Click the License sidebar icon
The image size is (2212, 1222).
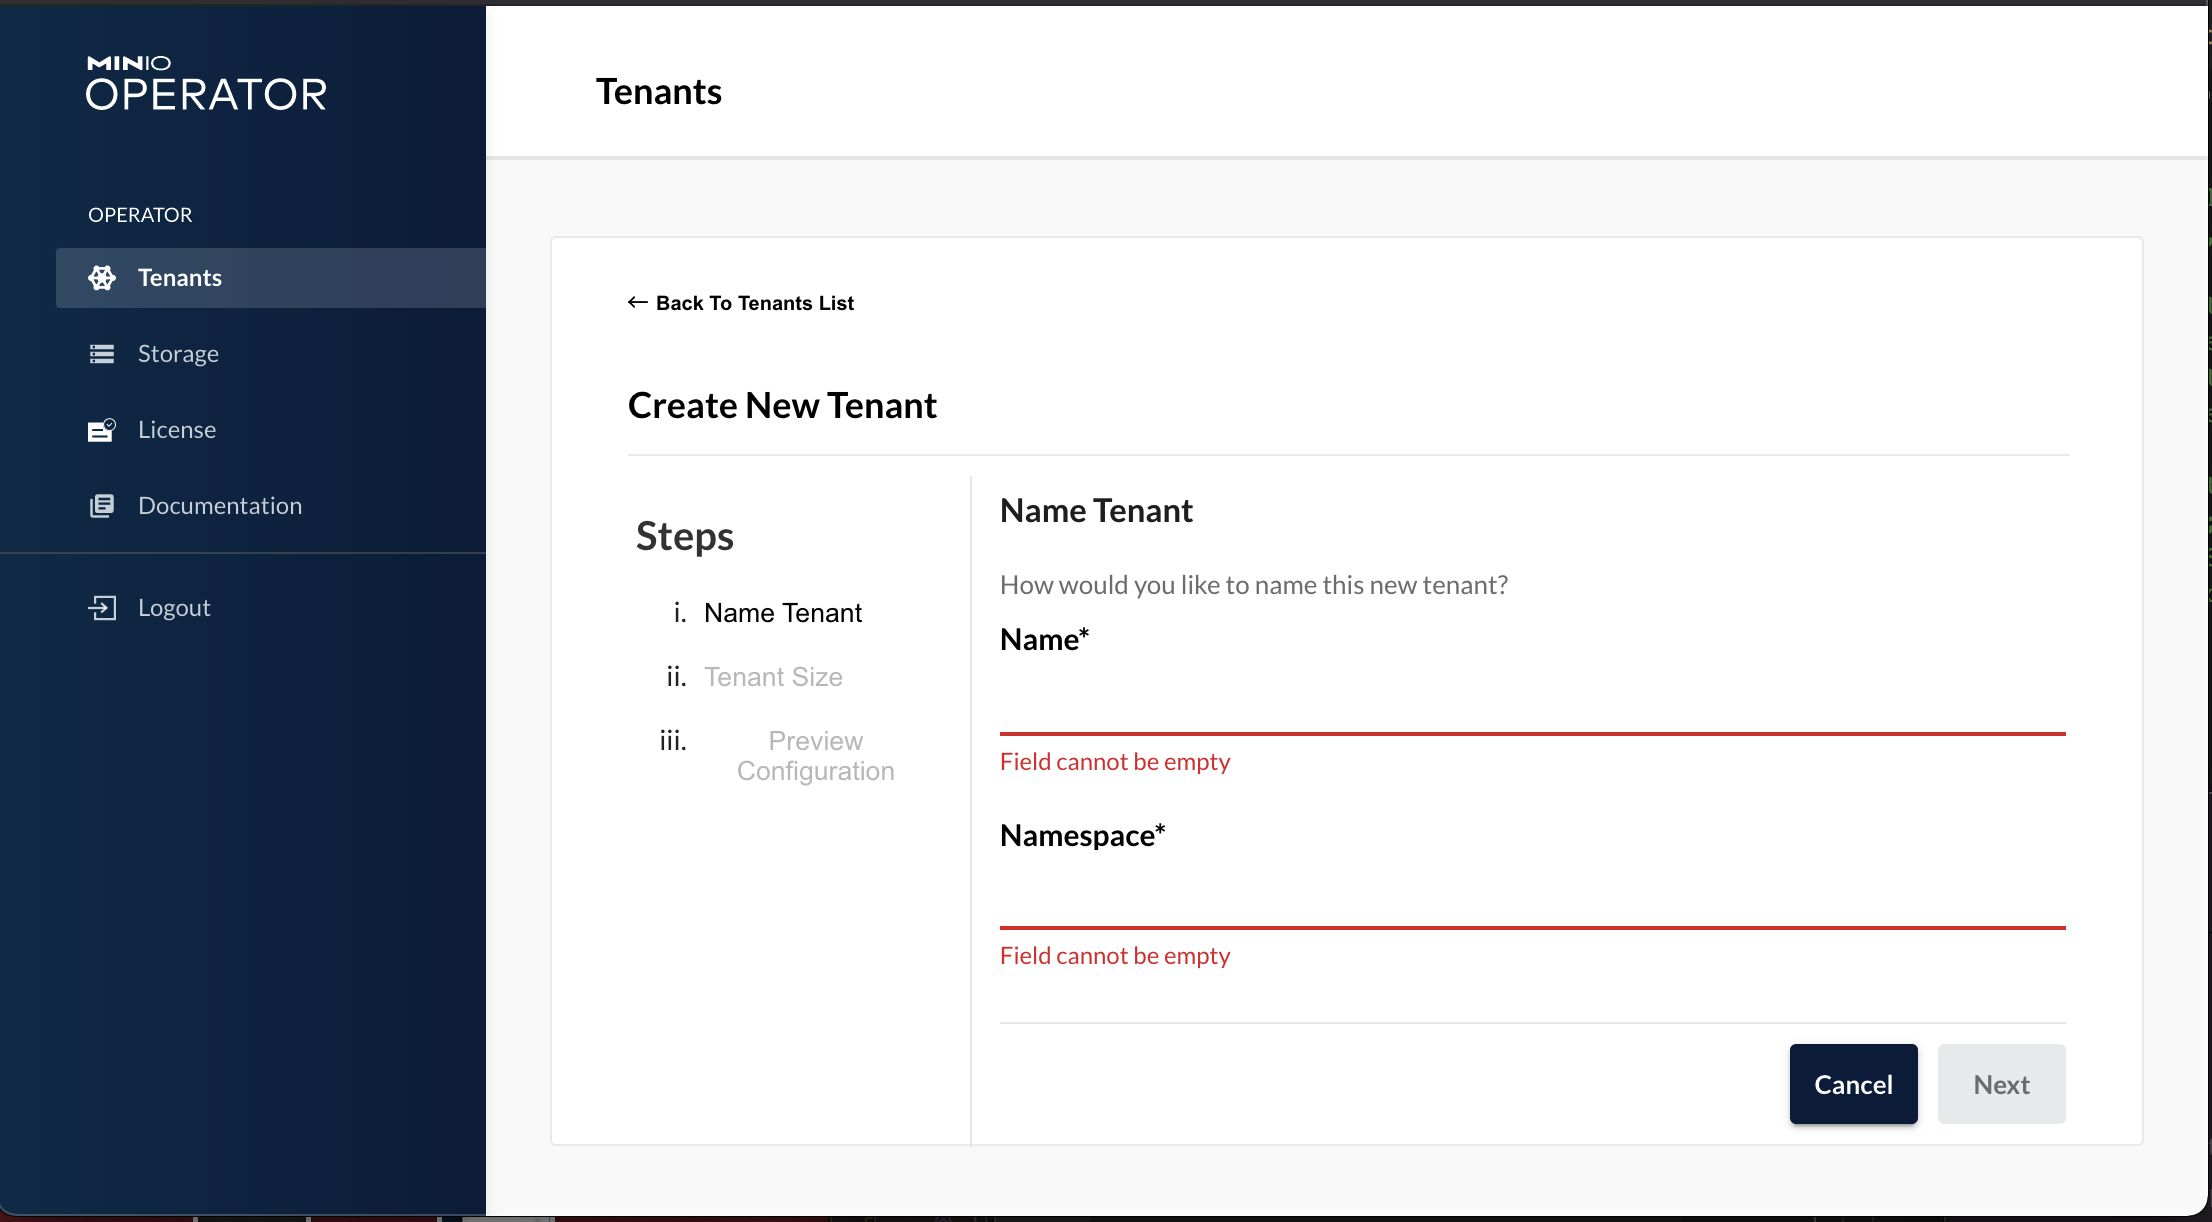(102, 430)
